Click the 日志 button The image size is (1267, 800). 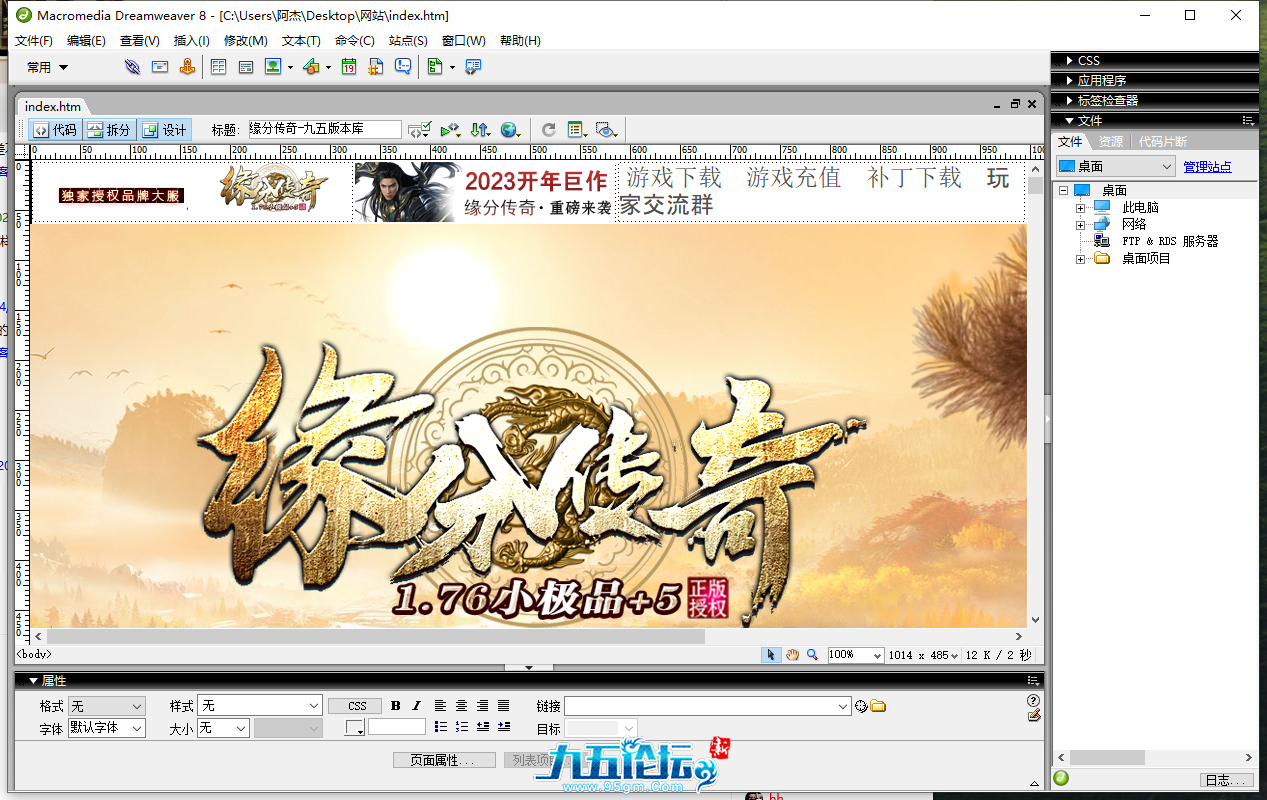pyautogui.click(x=1225, y=780)
